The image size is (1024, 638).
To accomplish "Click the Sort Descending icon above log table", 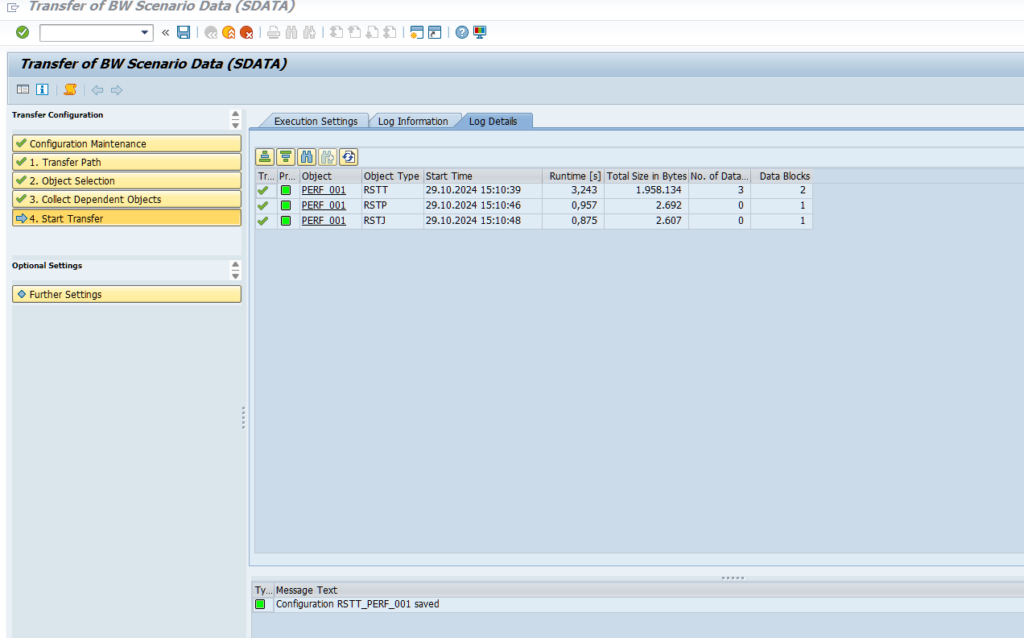I will (286, 156).
